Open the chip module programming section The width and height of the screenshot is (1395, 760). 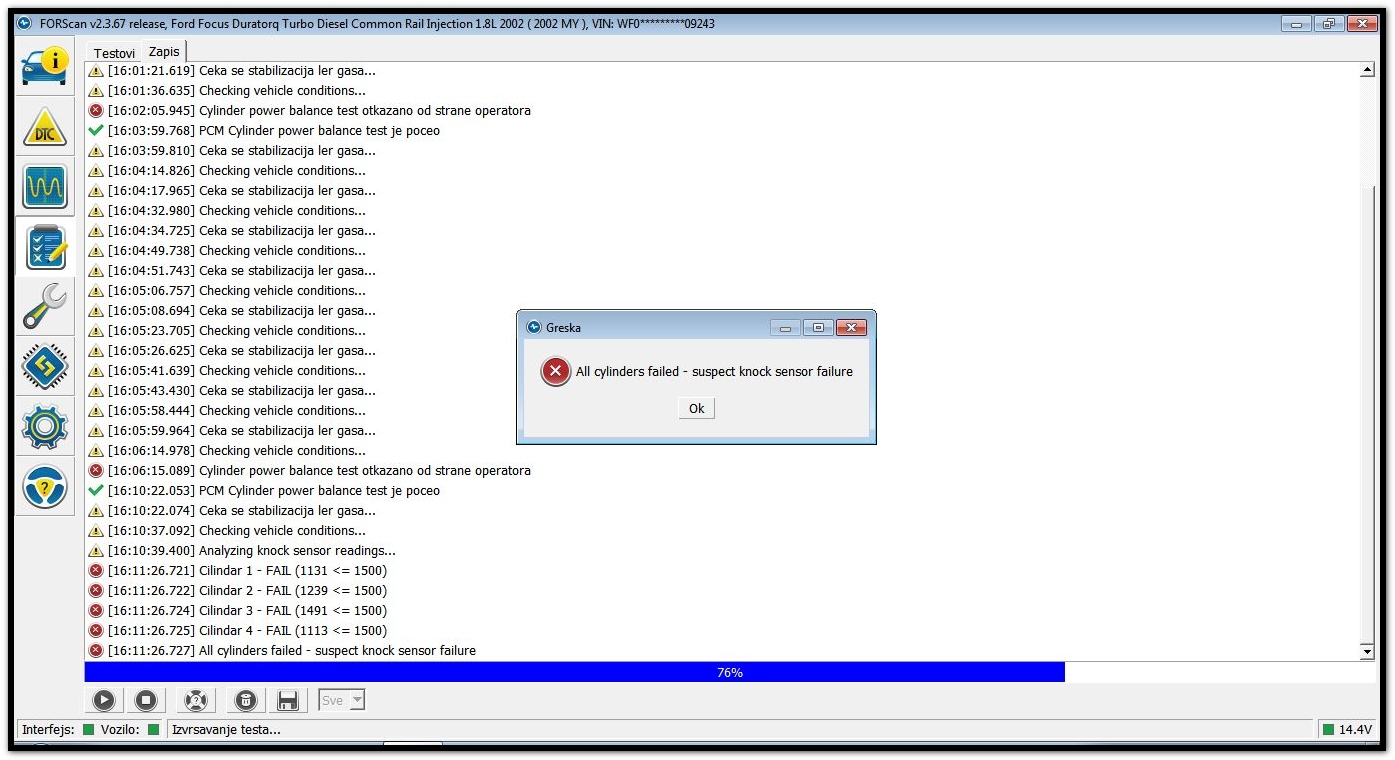[x=45, y=367]
